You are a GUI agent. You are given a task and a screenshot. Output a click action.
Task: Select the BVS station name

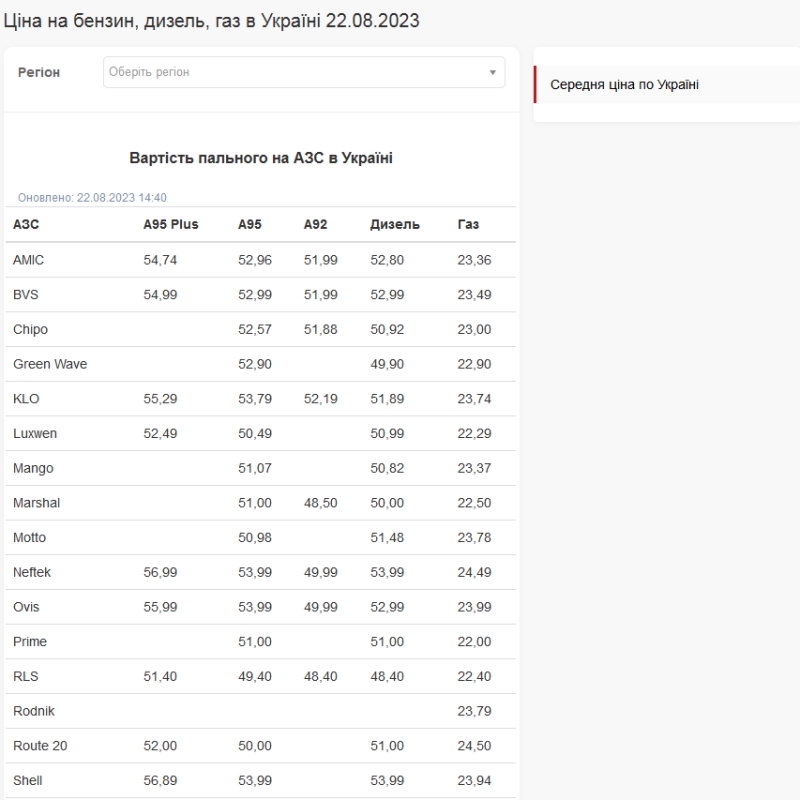(26, 295)
